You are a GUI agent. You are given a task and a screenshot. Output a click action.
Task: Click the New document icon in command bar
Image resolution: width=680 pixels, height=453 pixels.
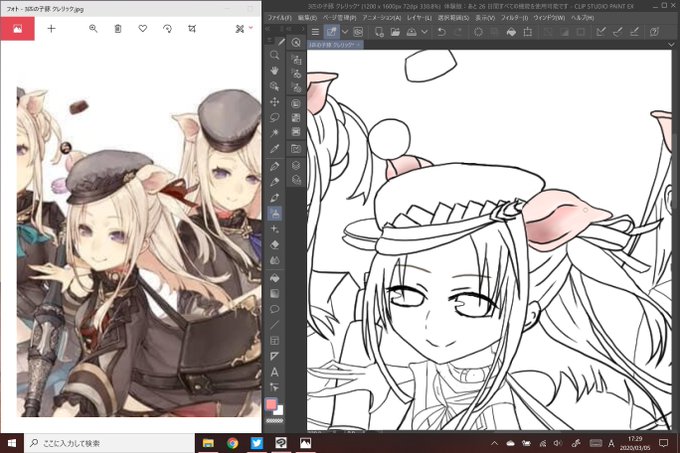coord(379,32)
